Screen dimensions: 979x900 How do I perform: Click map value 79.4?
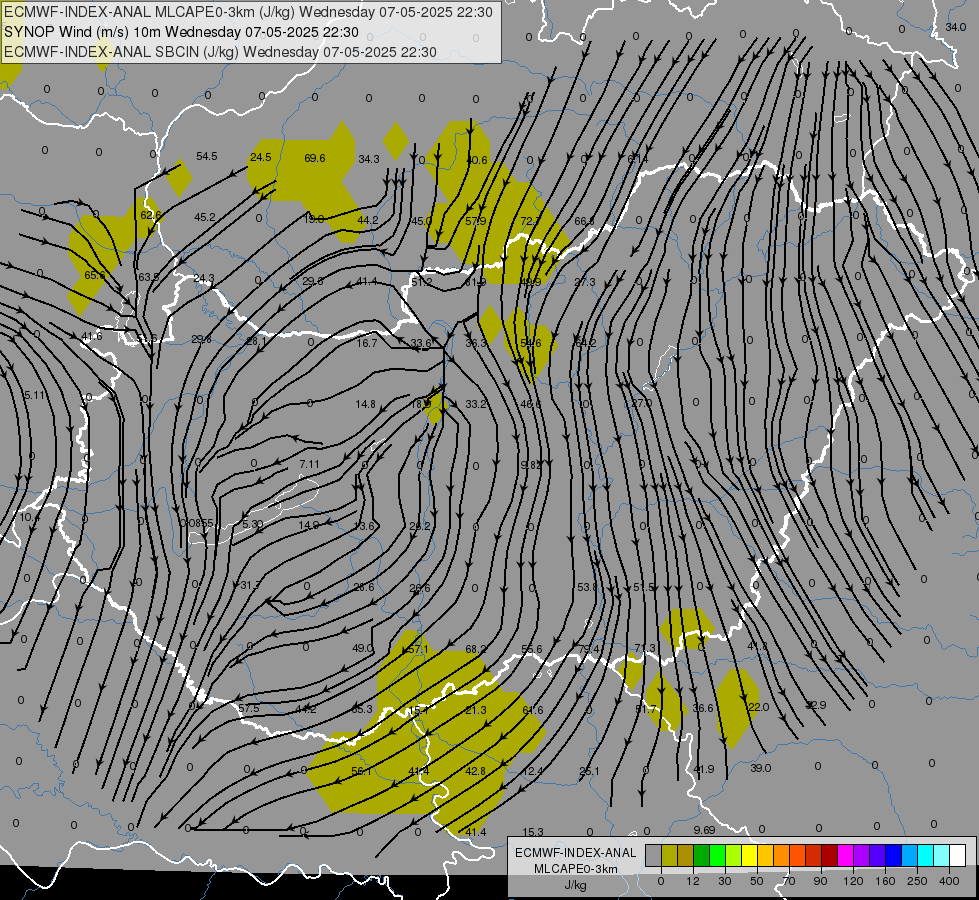coord(589,649)
